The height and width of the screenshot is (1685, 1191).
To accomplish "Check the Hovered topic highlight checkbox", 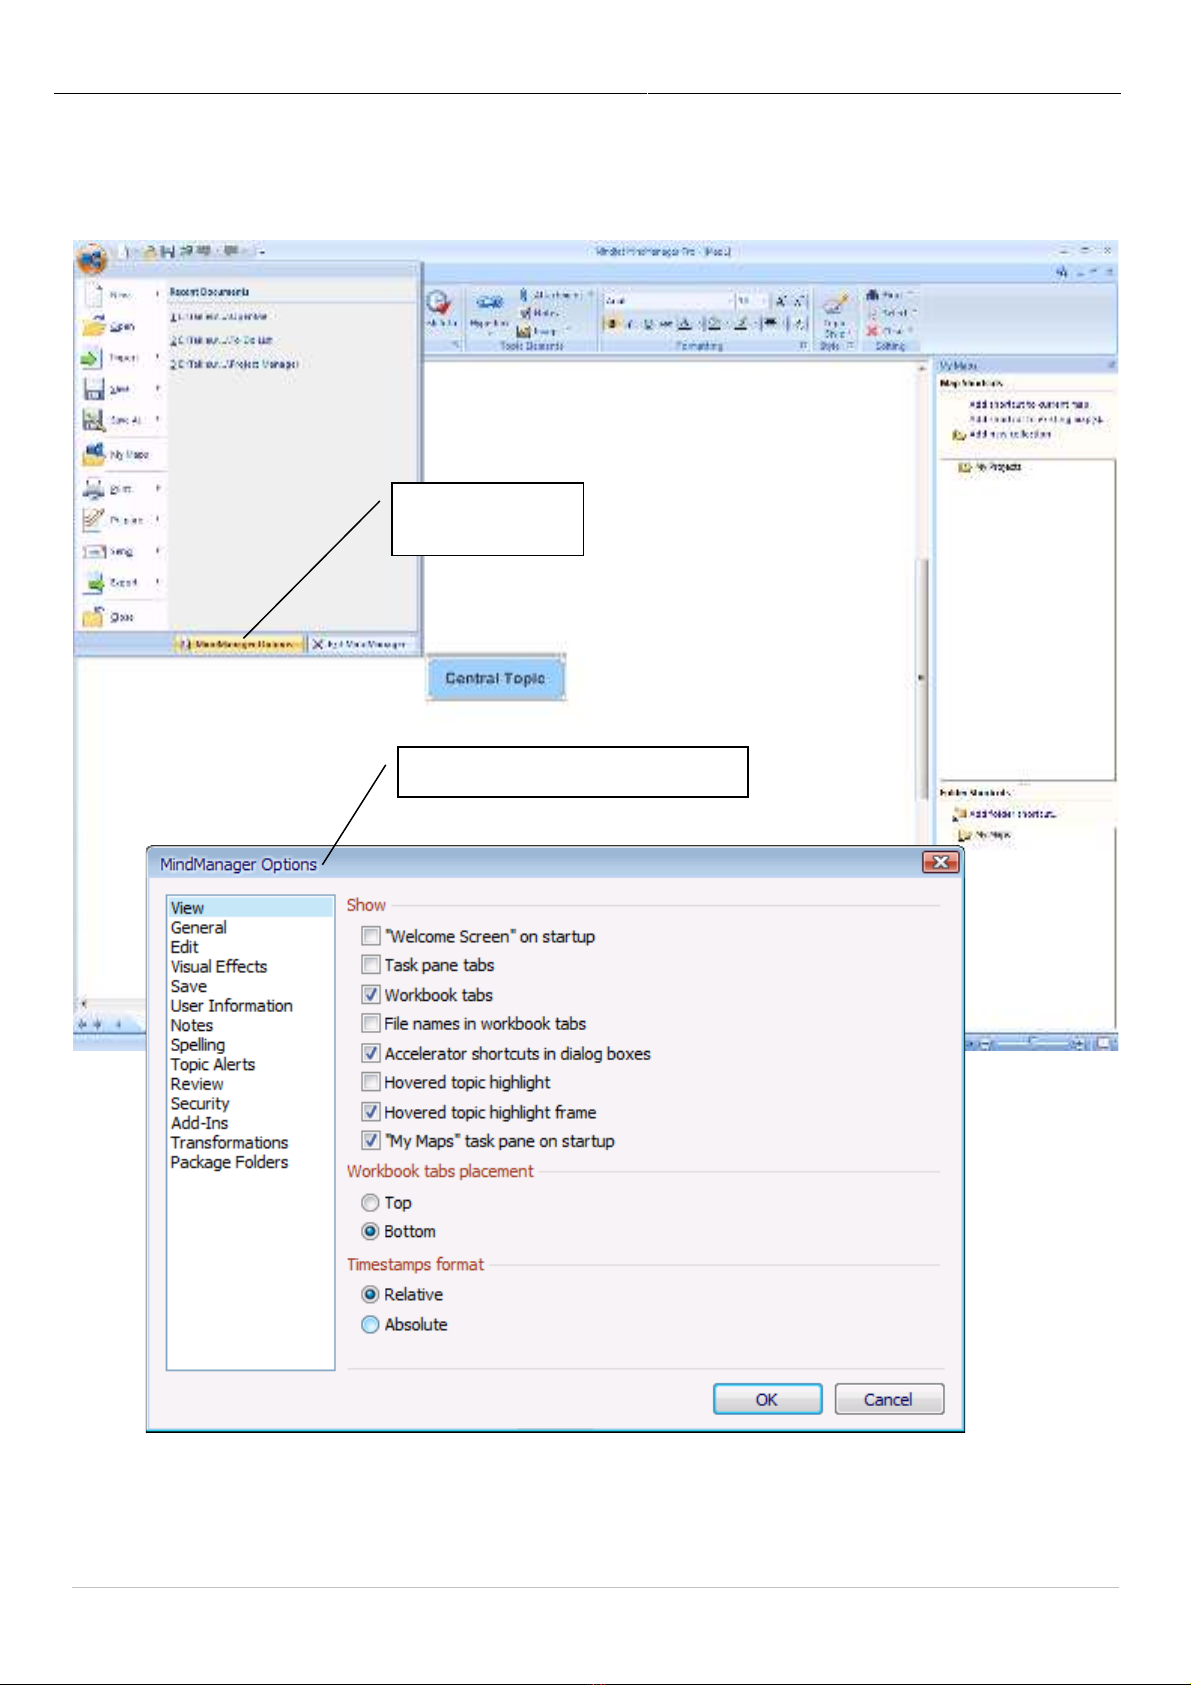I will 371,1082.
